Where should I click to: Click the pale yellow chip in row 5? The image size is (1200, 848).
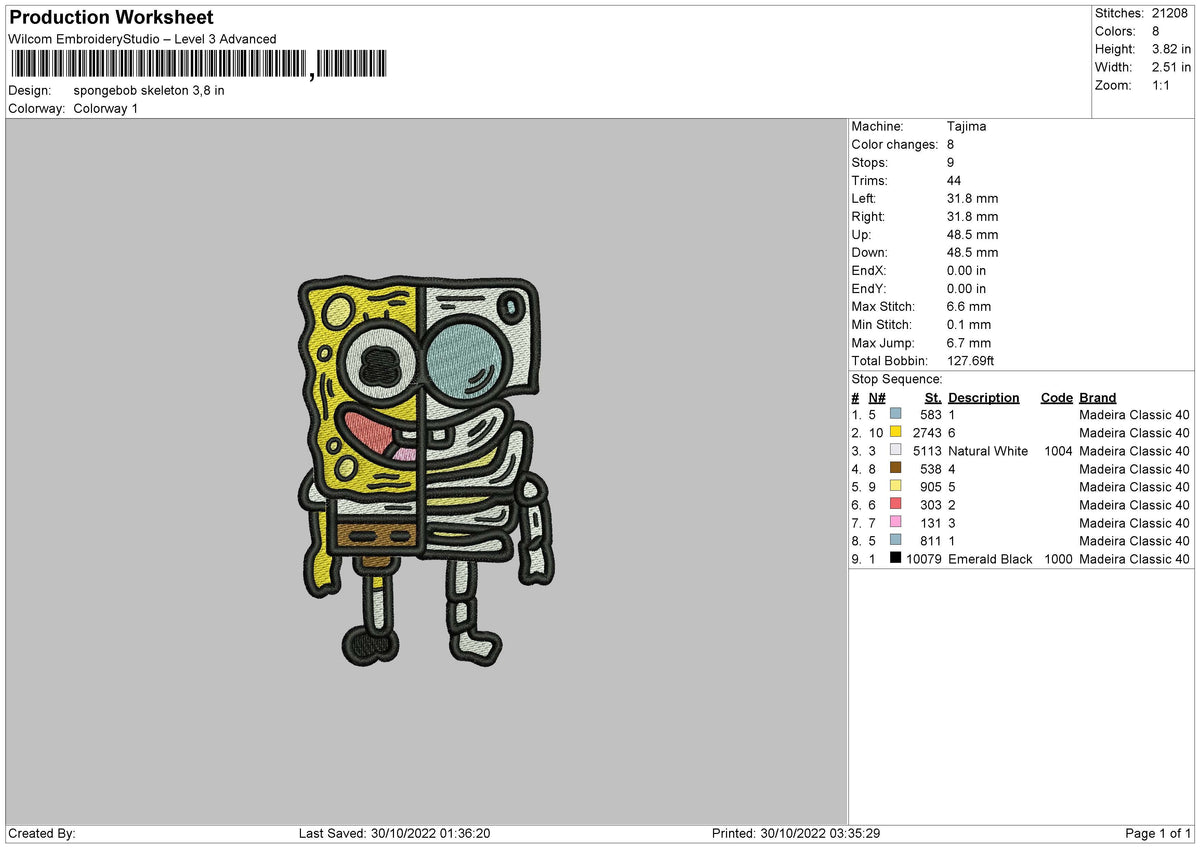[896, 487]
